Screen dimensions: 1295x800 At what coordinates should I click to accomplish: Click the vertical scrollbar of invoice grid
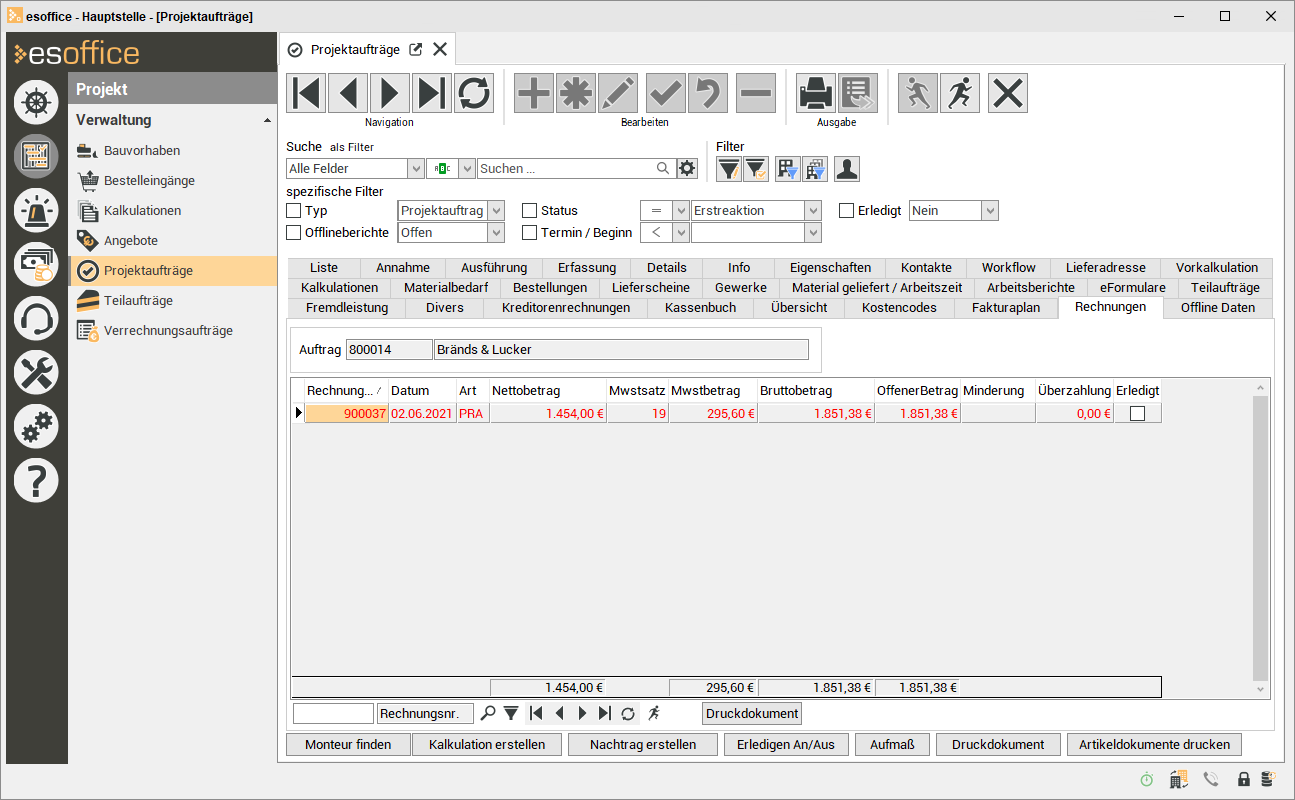[x=1260, y=538]
